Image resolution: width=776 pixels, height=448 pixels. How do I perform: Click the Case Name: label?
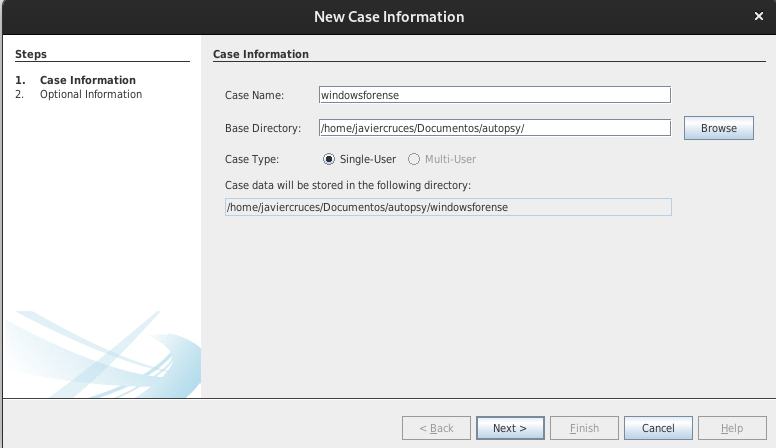[254, 95]
